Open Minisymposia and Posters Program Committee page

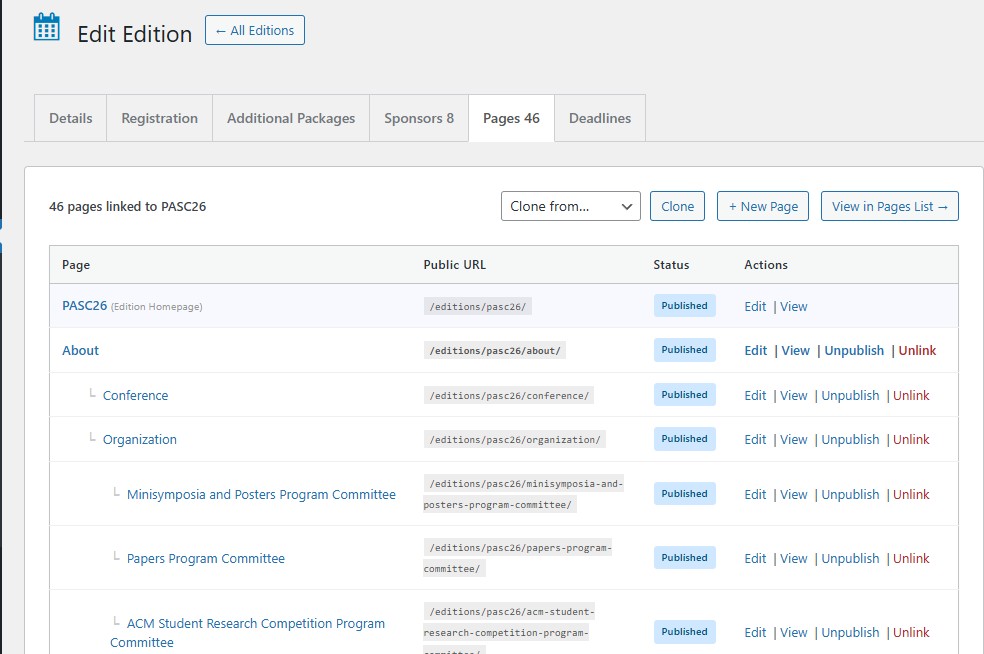[261, 494]
